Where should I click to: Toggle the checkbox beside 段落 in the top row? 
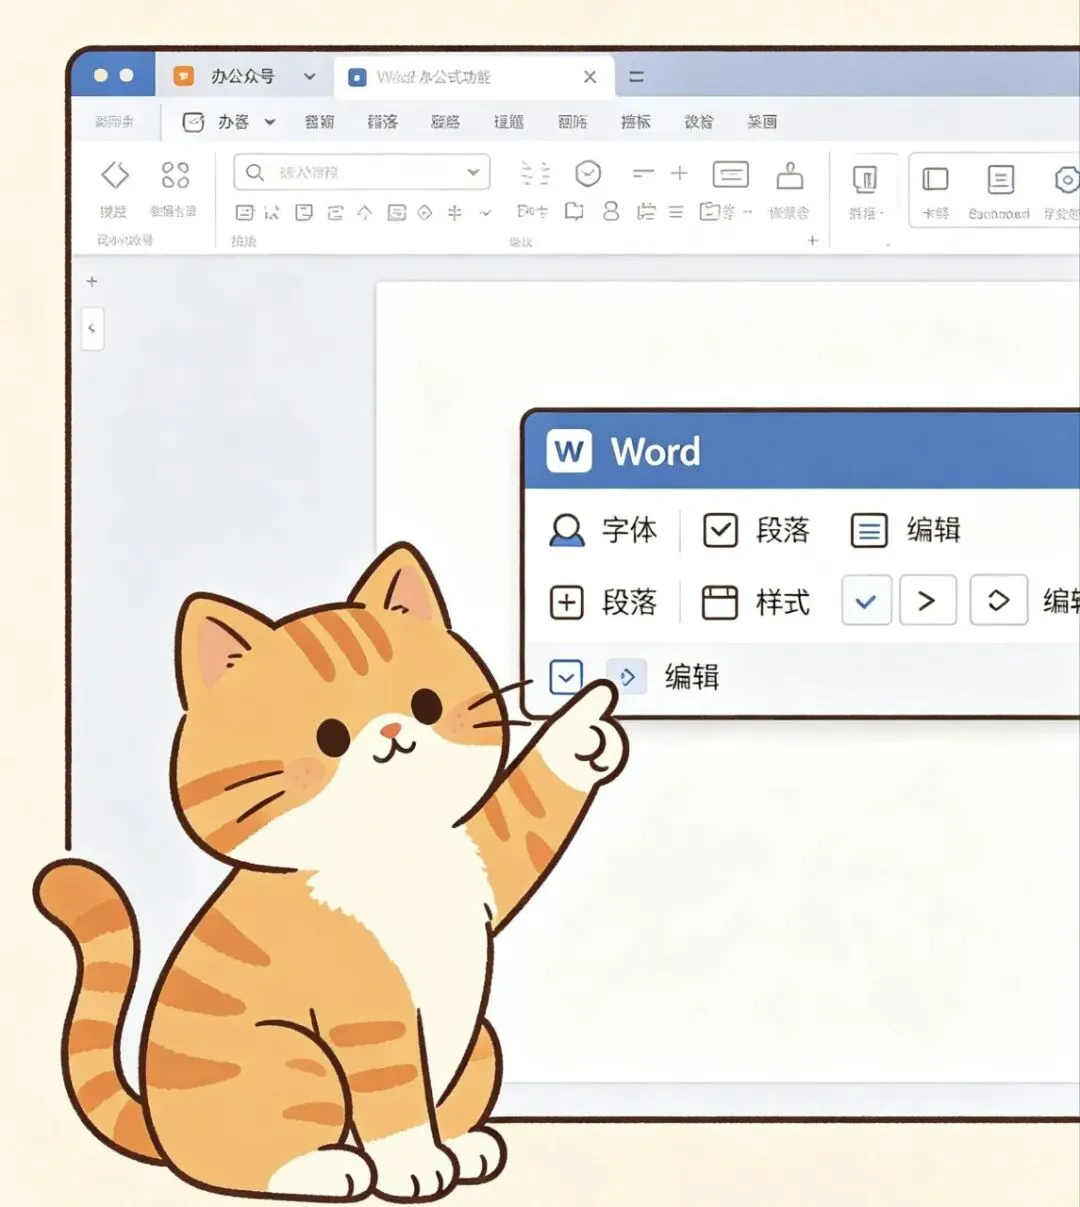pyautogui.click(x=720, y=530)
